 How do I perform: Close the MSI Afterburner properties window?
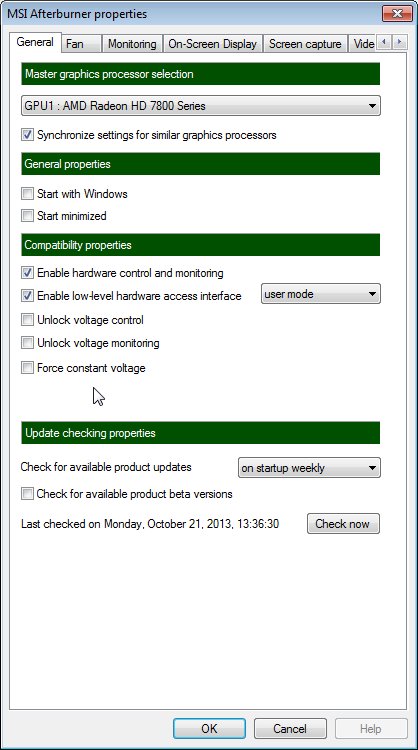click(x=396, y=13)
